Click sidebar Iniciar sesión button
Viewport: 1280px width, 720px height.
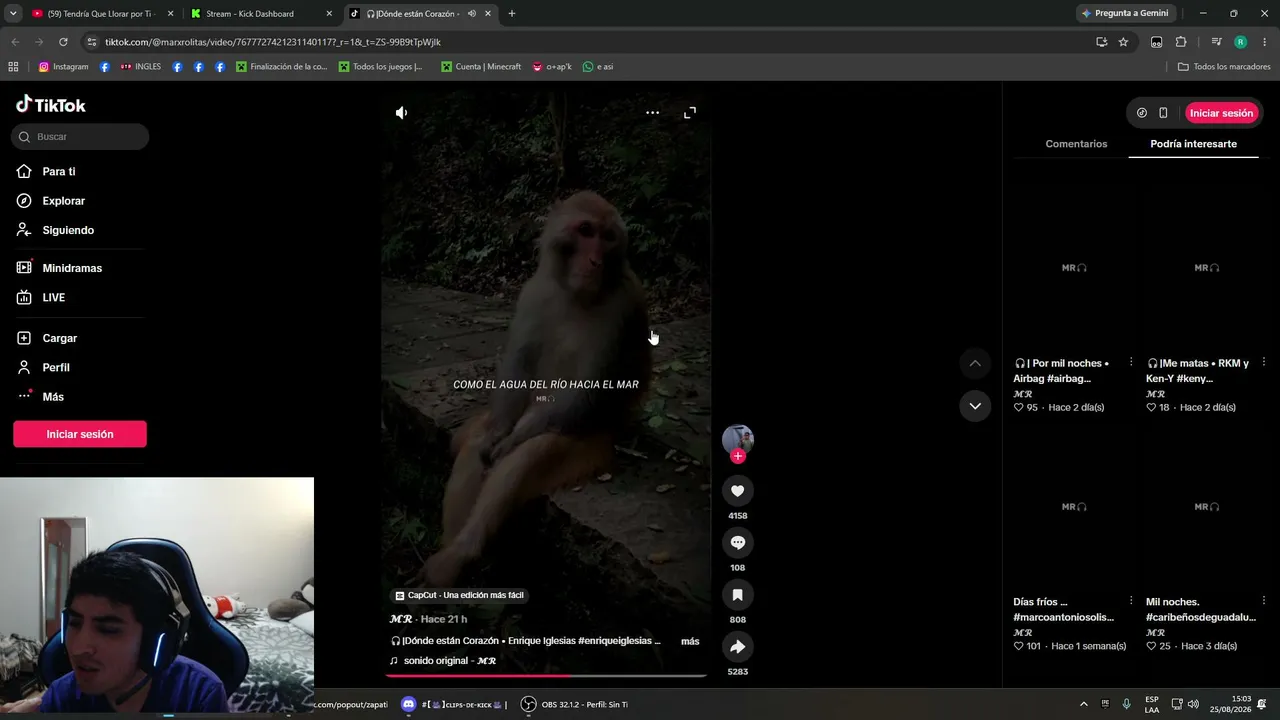click(x=80, y=434)
